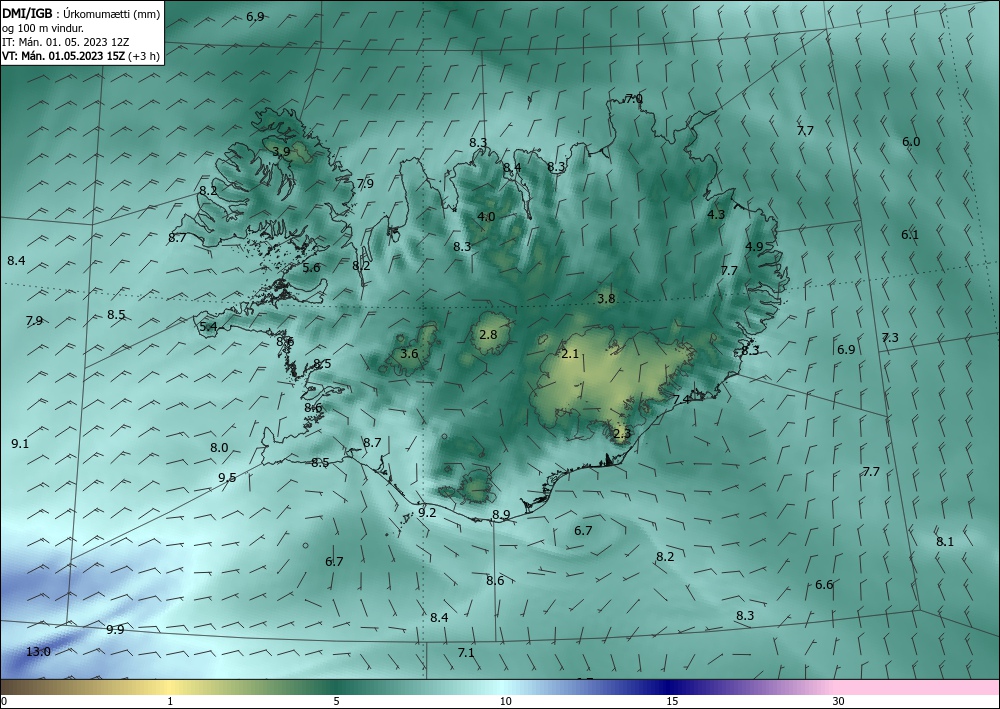This screenshot has height=709, width=1000.
Task: Click the 7.0 value on the map
Action: click(x=634, y=99)
